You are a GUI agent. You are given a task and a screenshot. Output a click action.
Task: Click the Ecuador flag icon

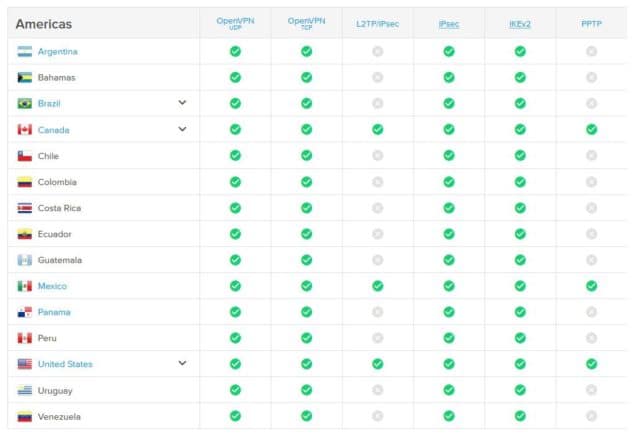click(x=24, y=234)
